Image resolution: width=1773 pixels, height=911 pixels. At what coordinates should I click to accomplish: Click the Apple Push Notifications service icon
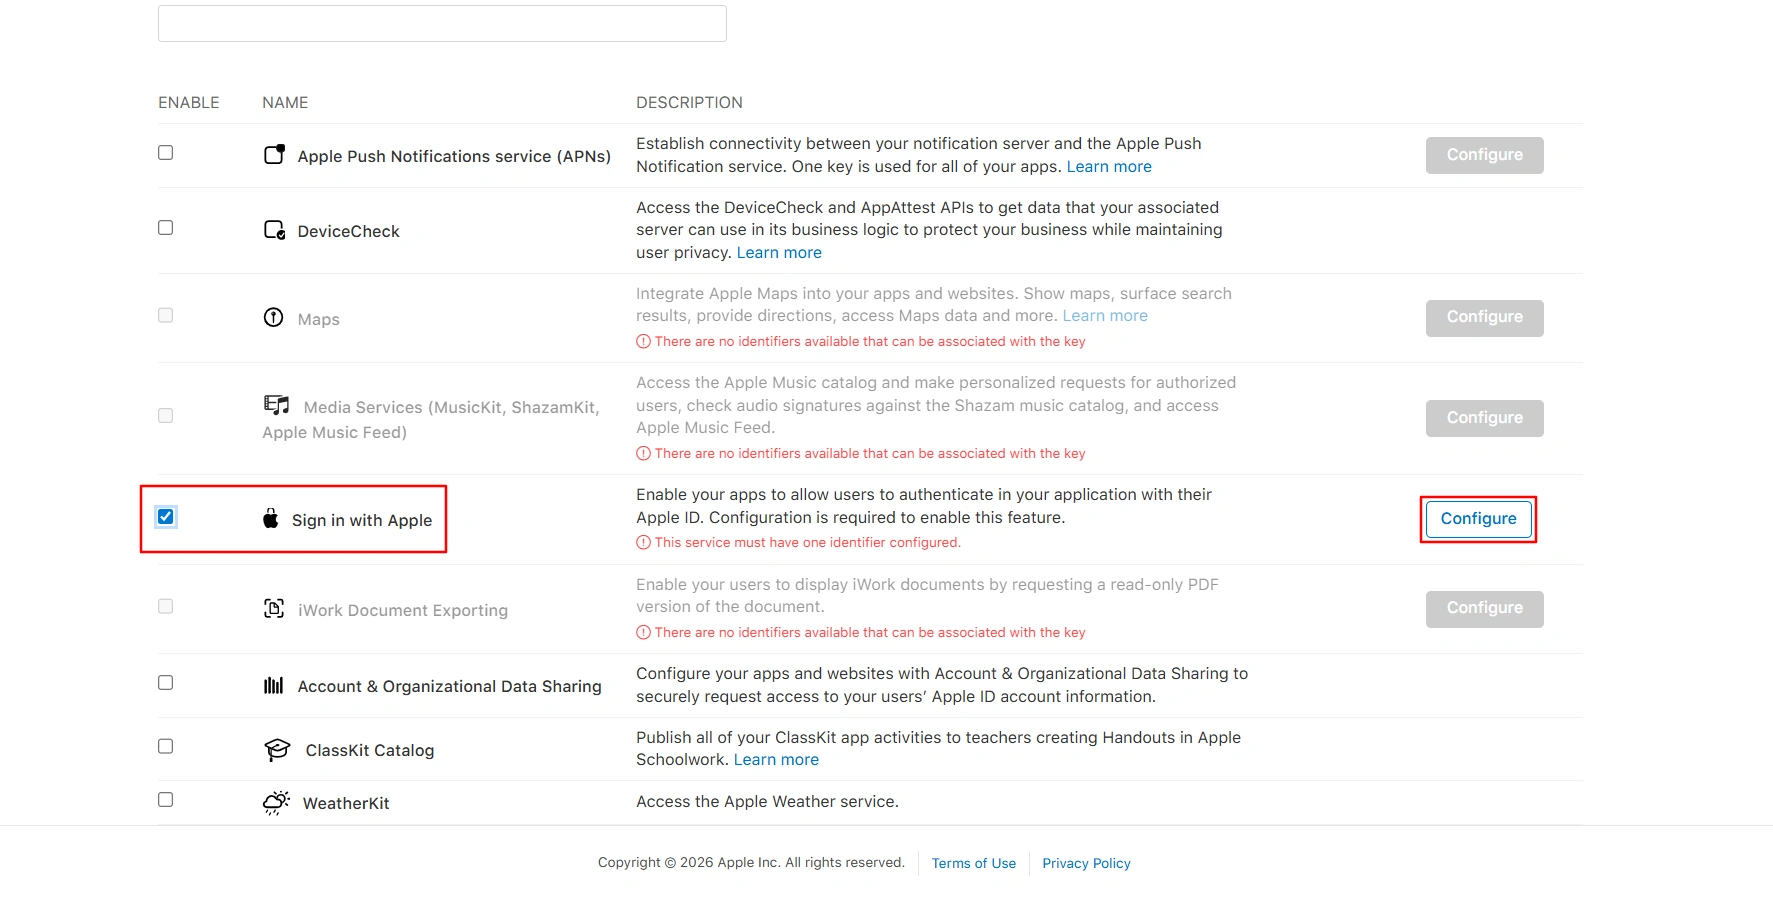274,154
